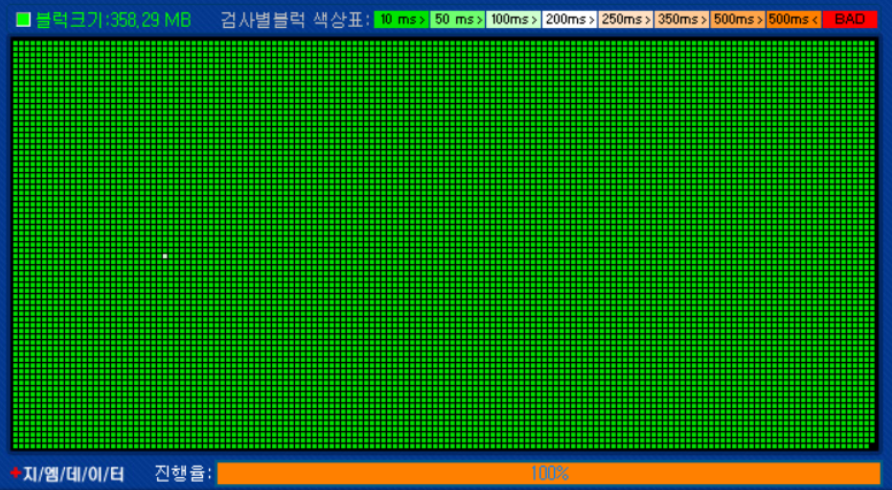Click the single white block in the grid
892x490 pixels.
click(165, 256)
